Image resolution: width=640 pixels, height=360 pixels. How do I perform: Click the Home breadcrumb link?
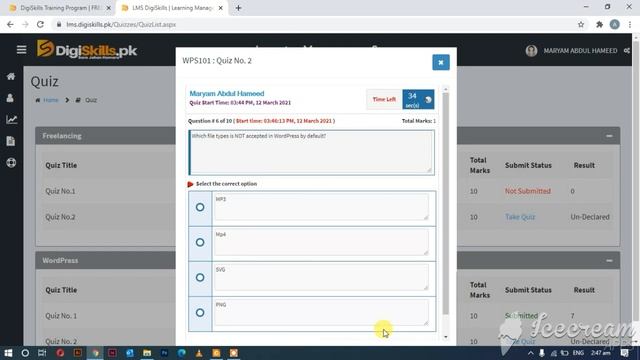tap(51, 100)
